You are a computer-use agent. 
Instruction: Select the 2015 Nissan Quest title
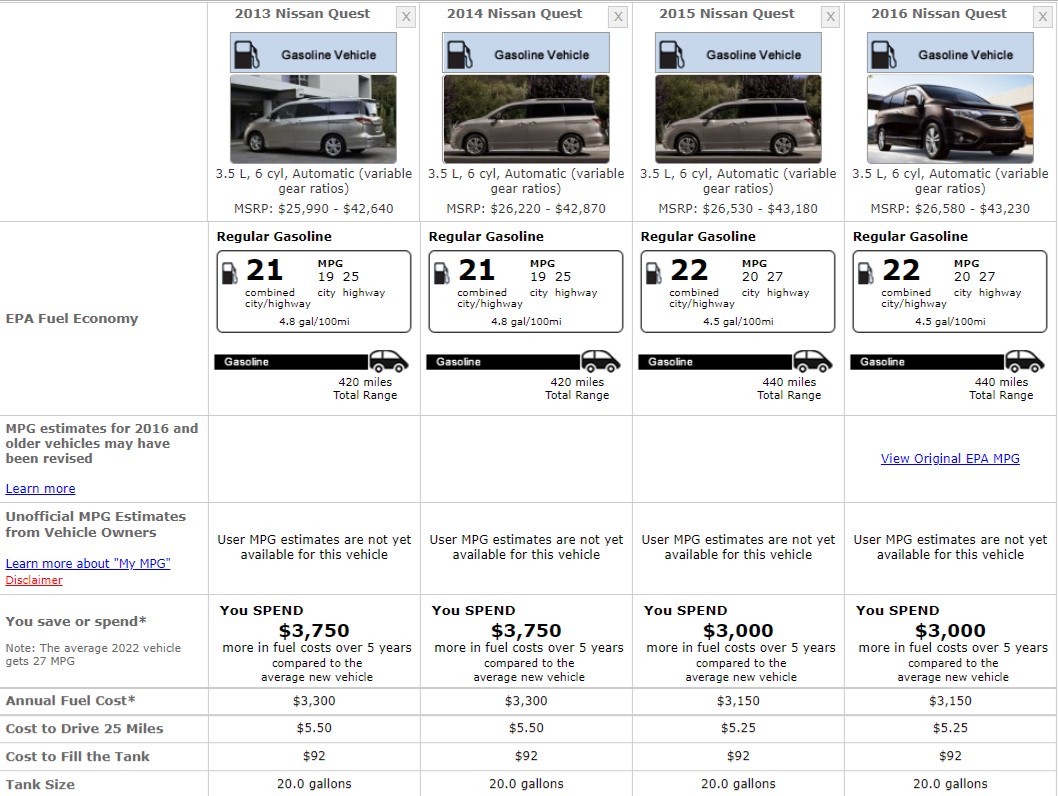(x=727, y=13)
